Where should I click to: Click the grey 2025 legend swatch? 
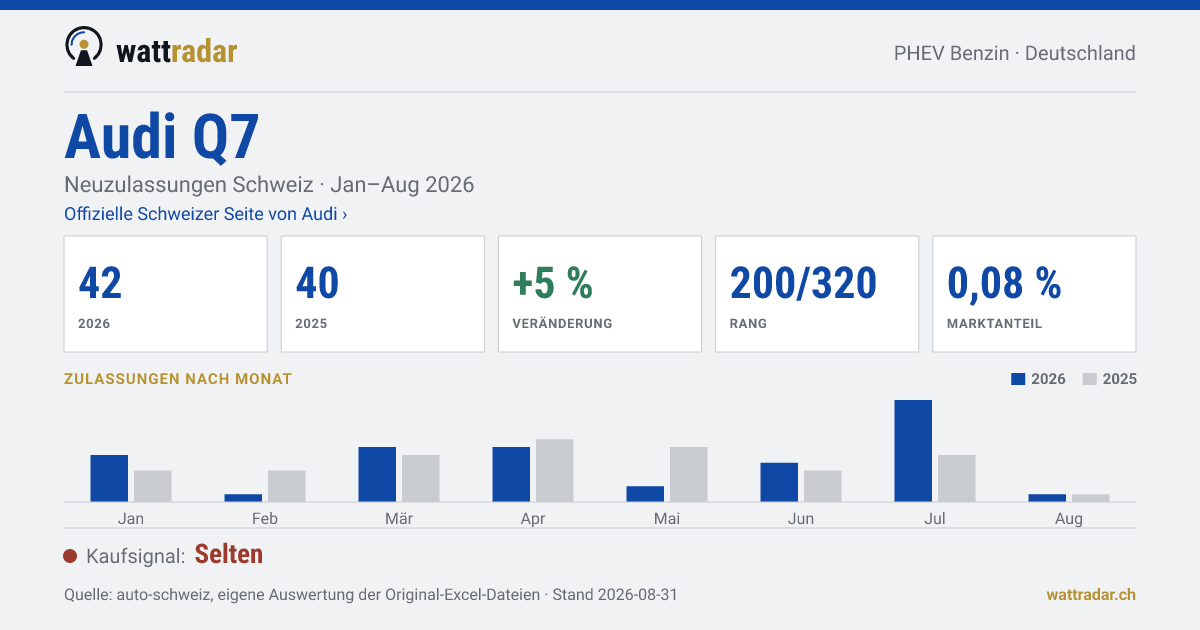[x=1091, y=379]
